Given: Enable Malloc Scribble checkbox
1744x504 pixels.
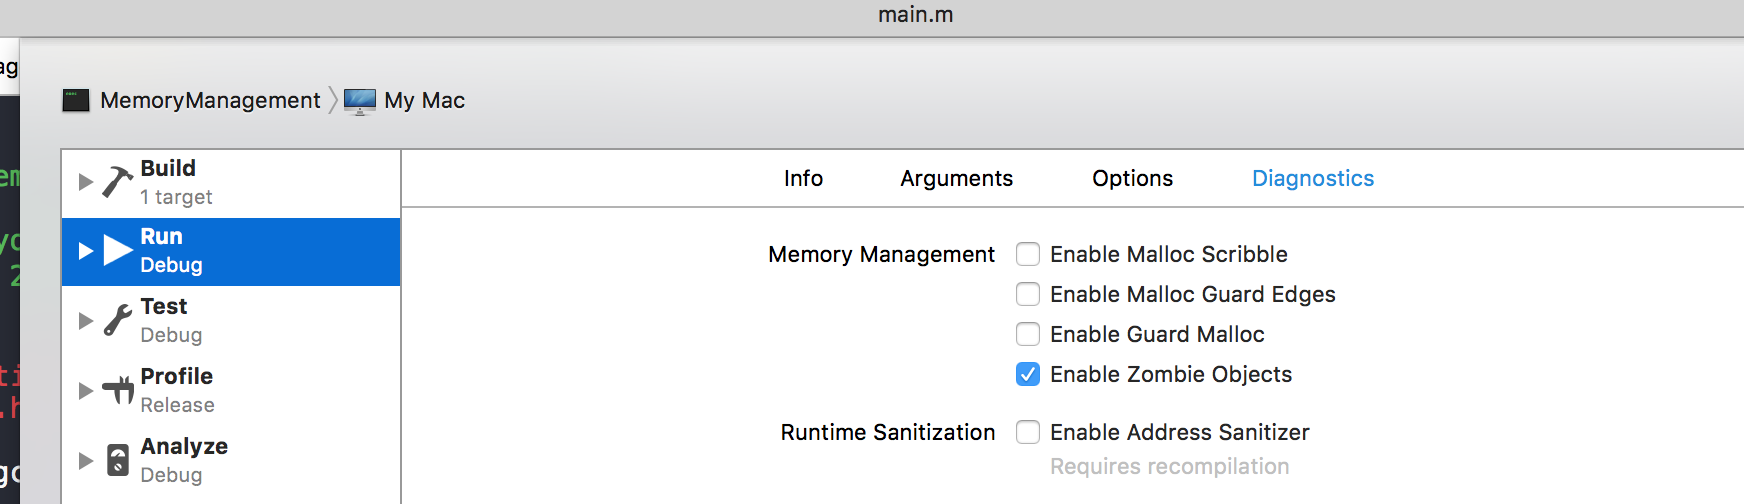Looking at the screenshot, I should (1028, 254).
